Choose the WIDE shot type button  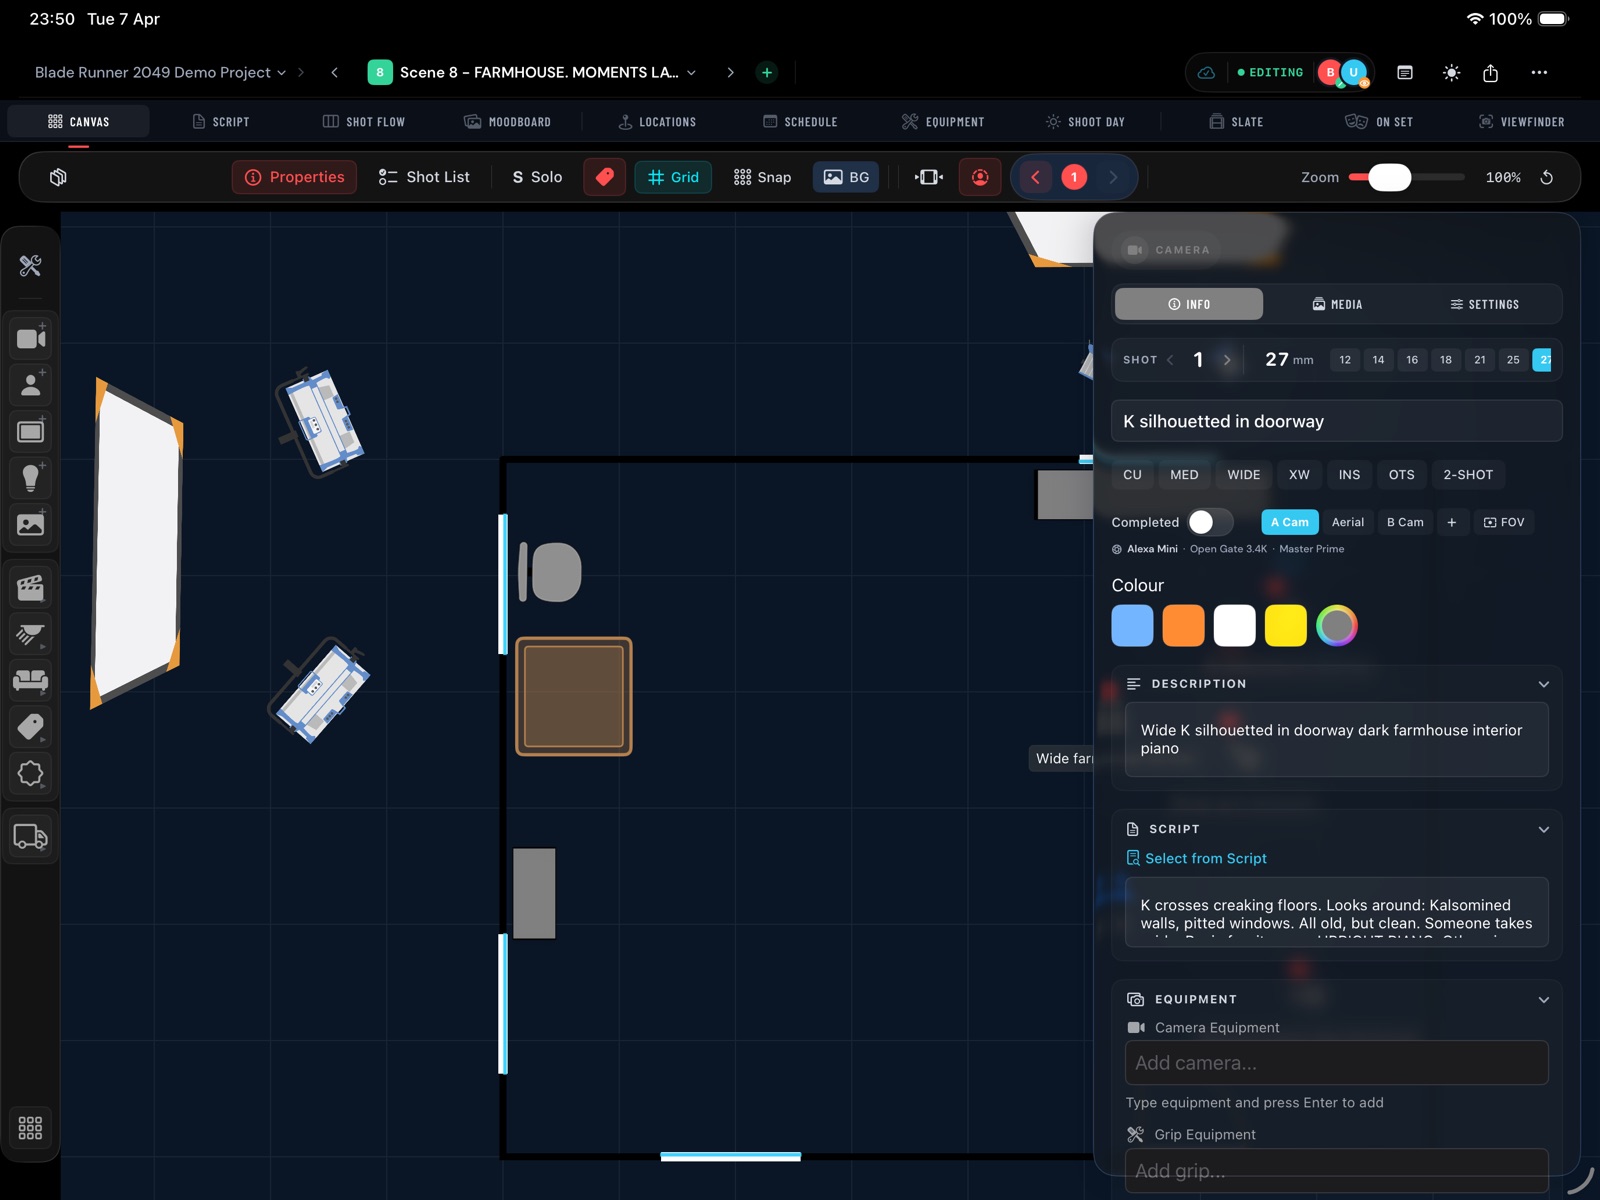coord(1243,475)
